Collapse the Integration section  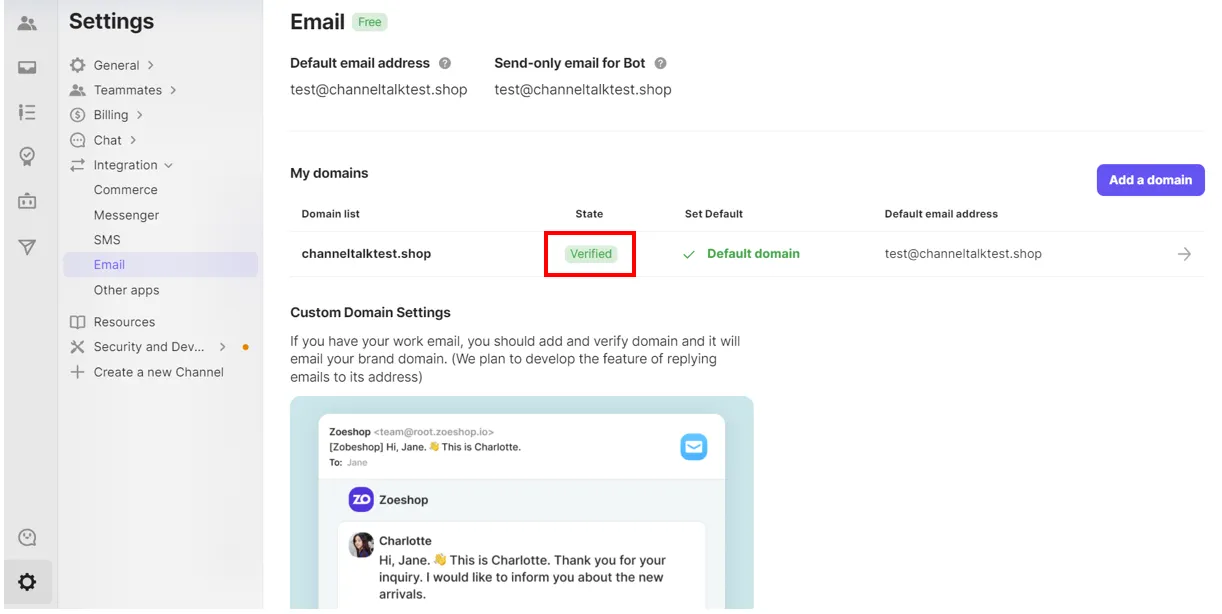(x=126, y=165)
